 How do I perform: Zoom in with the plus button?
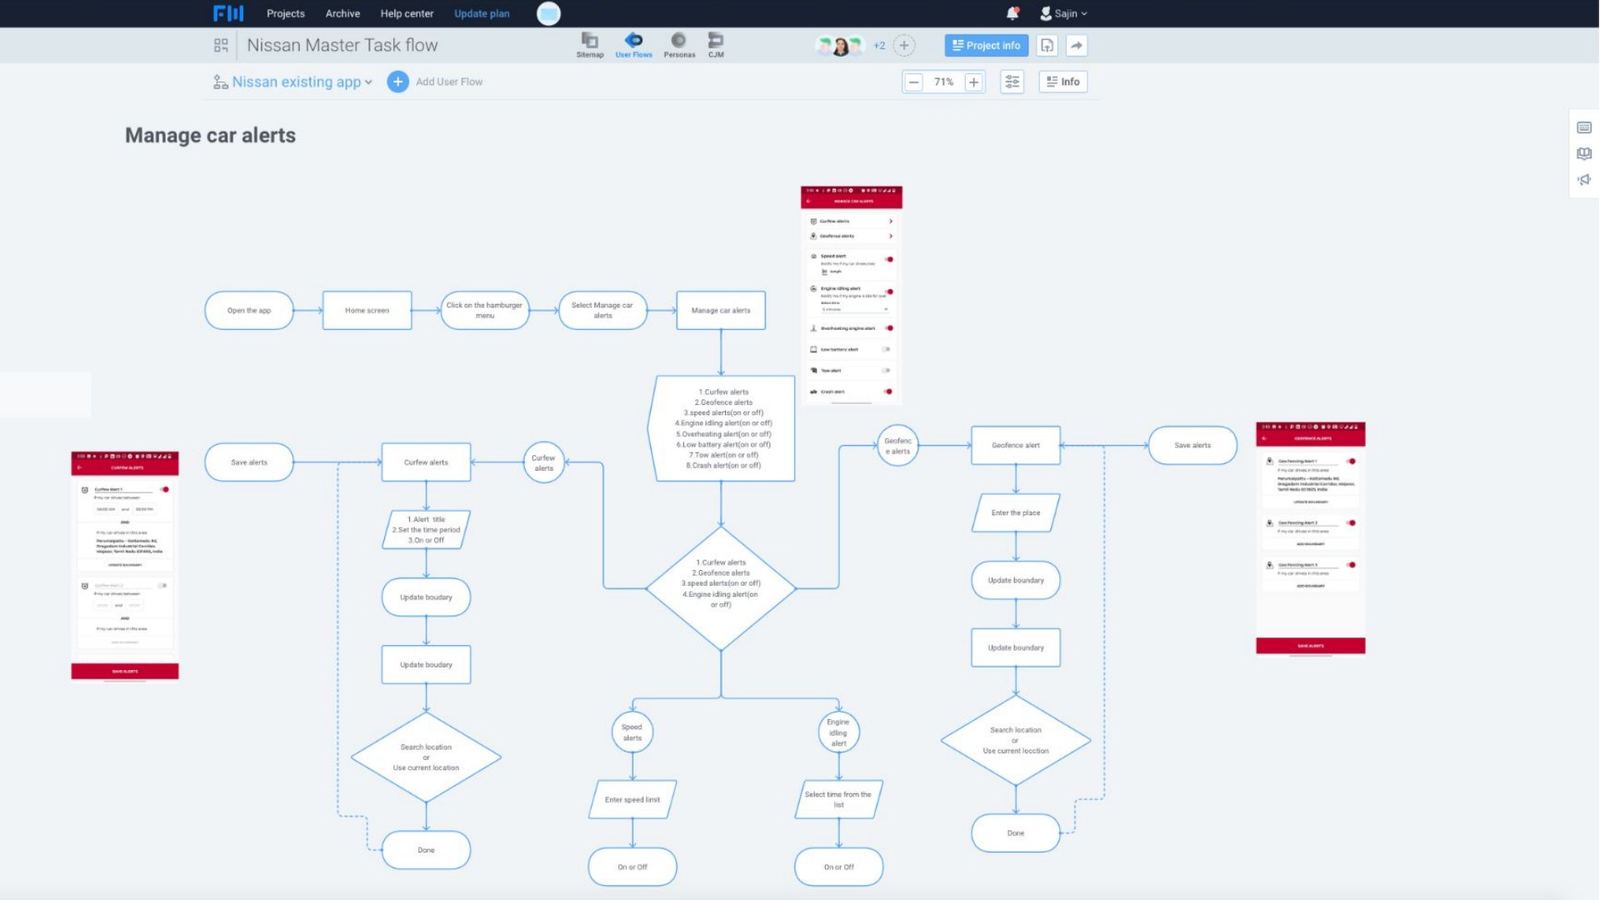coord(974,82)
